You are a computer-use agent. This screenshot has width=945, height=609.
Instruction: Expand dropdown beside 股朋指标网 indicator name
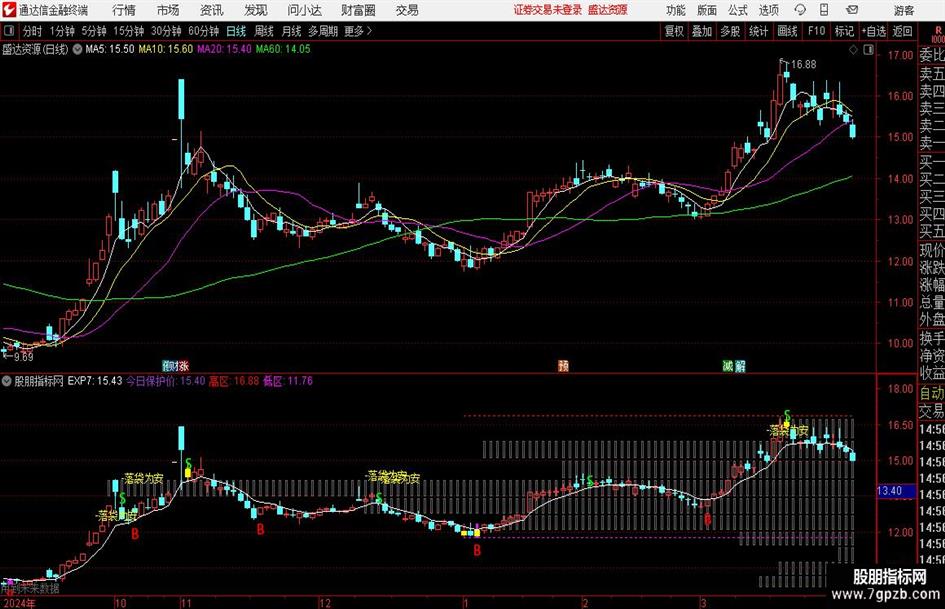[7, 381]
